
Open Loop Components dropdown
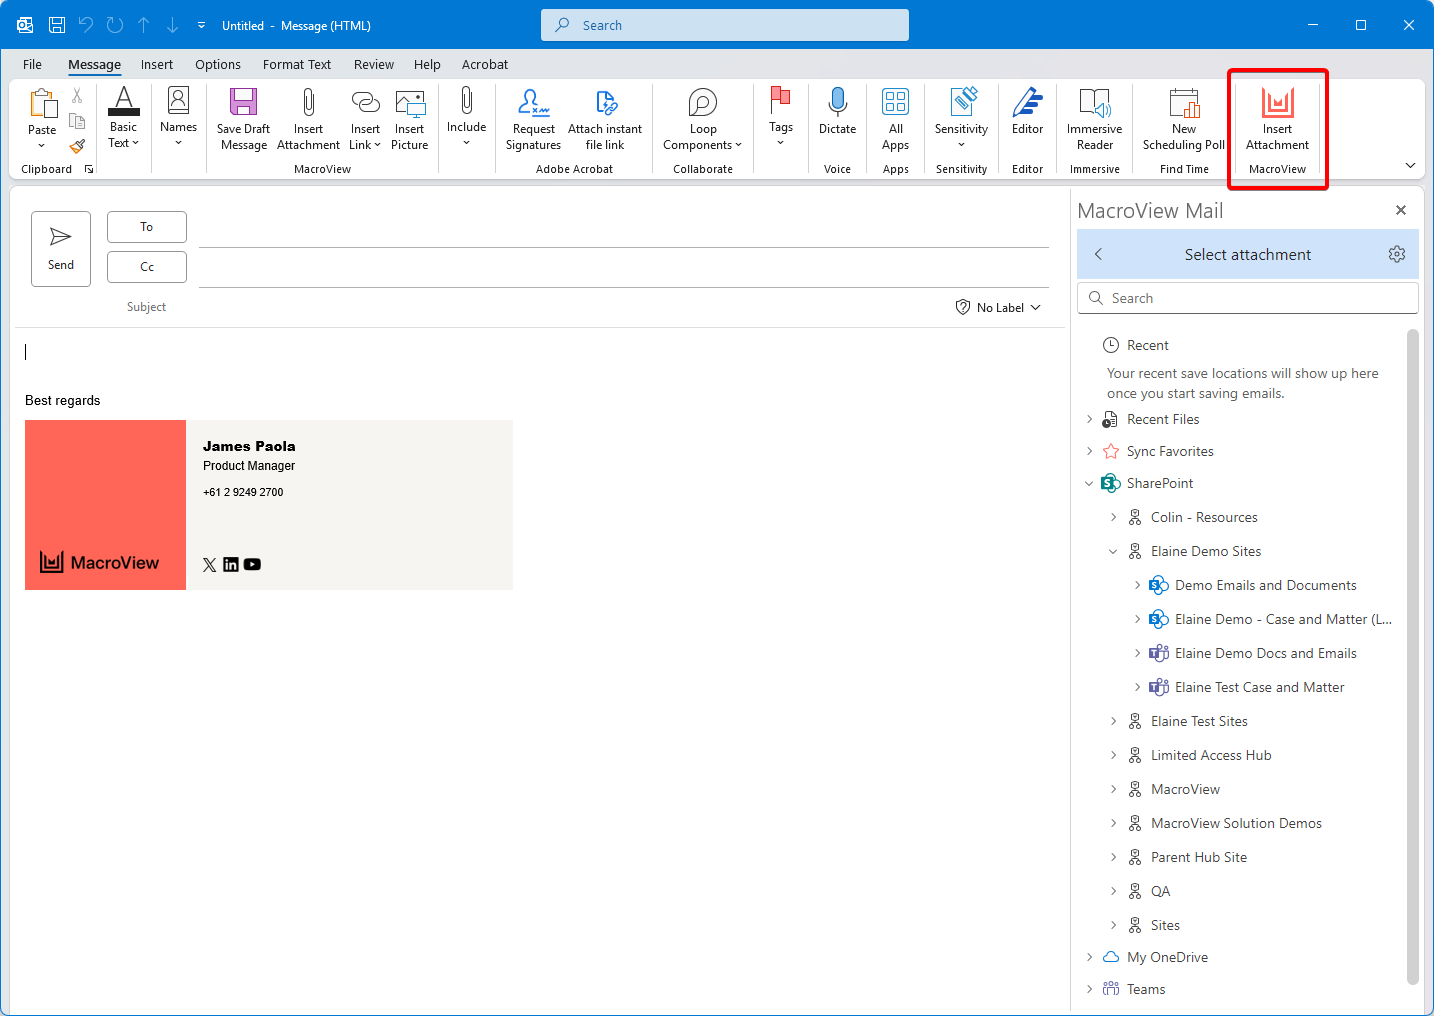click(x=703, y=118)
